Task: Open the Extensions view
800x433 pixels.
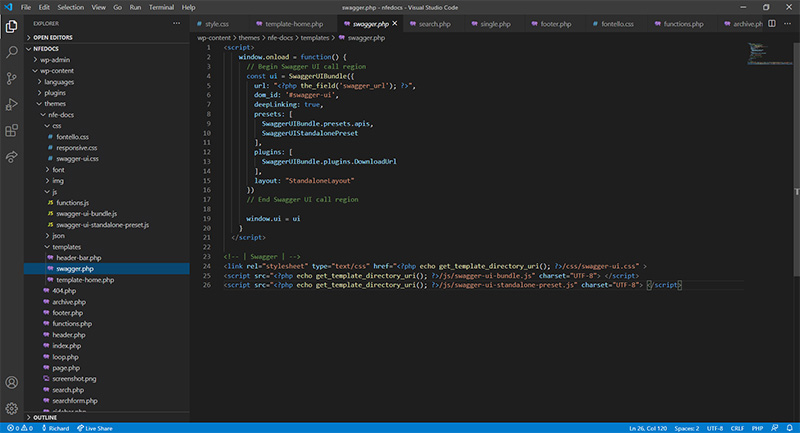Action: pos(11,130)
